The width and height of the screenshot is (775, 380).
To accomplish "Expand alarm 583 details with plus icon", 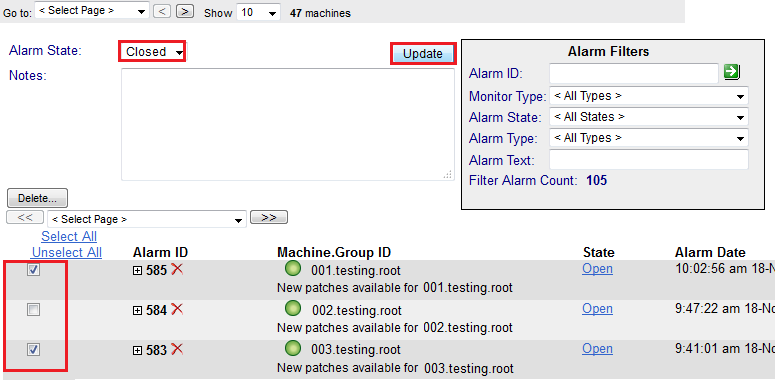I will [137, 351].
